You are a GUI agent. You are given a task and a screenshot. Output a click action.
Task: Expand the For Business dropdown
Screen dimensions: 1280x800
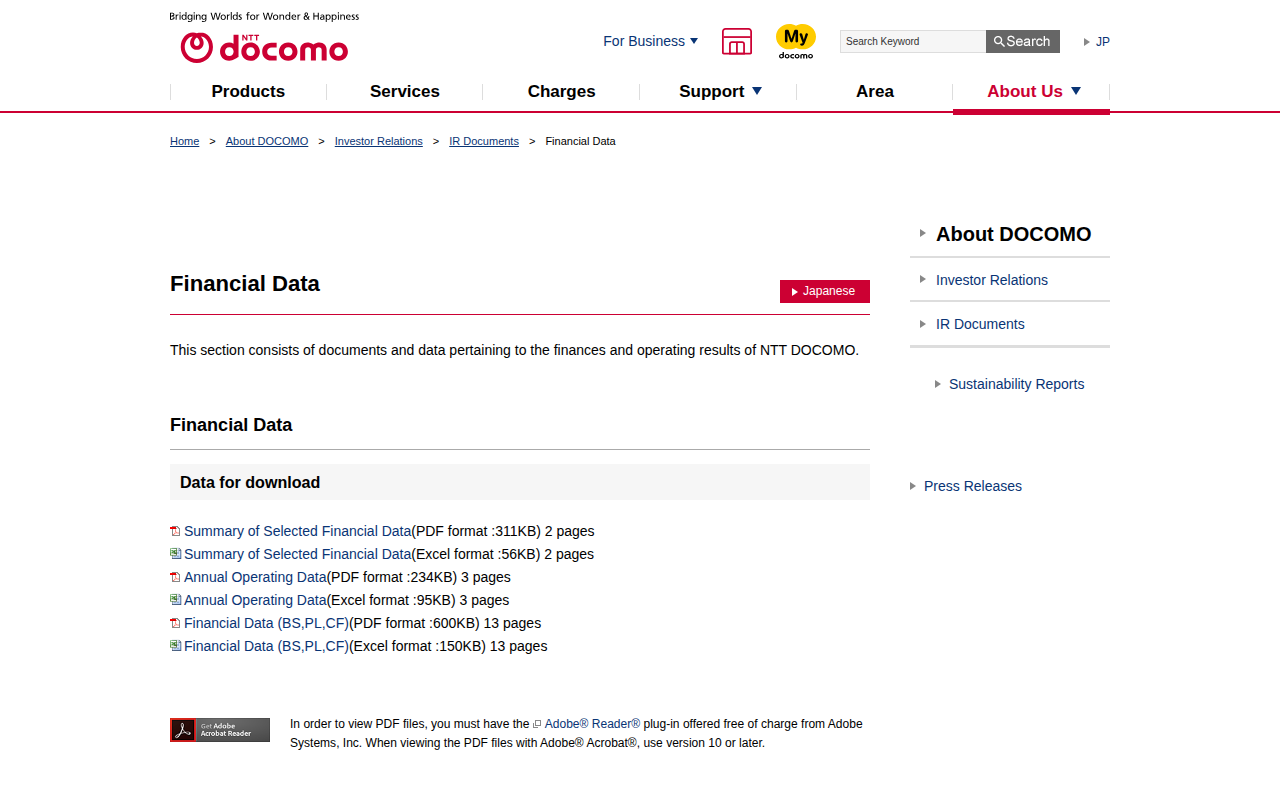click(651, 41)
